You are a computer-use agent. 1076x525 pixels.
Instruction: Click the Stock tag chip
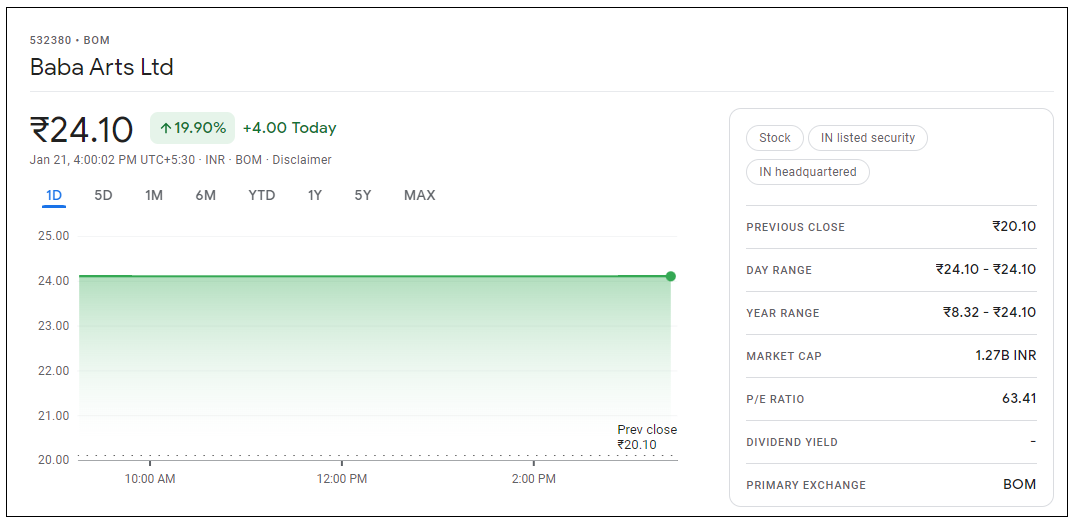[x=774, y=138]
